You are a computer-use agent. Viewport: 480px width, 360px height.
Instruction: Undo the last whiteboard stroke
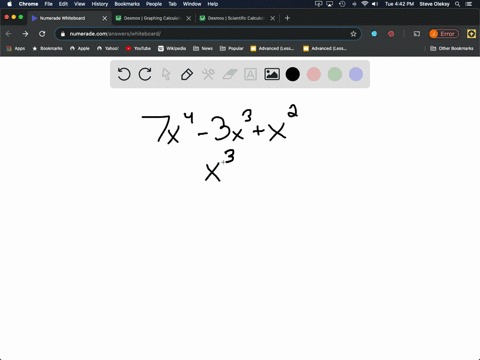[x=124, y=74]
